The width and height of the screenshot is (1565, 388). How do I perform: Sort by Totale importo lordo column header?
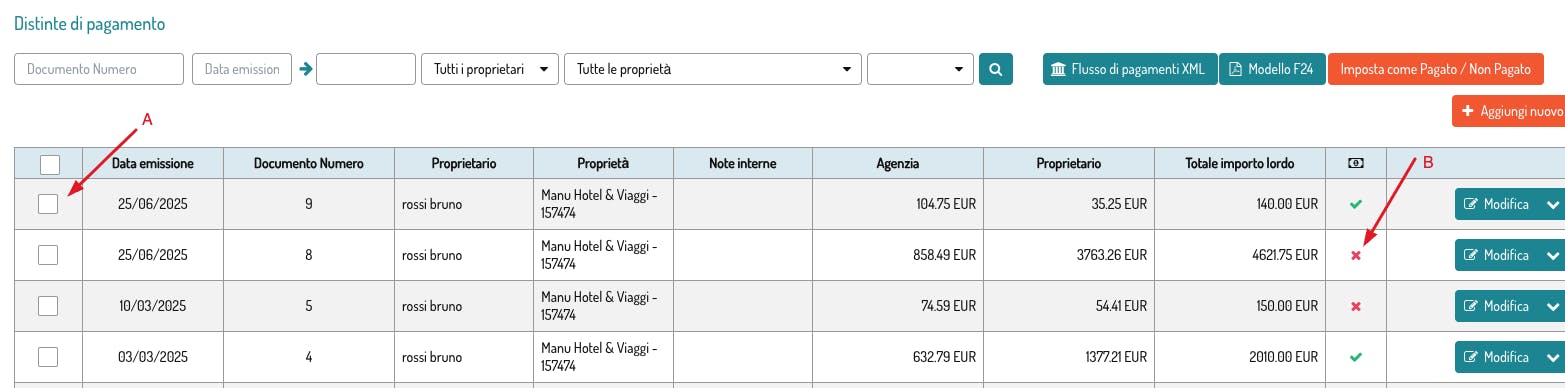(1240, 163)
